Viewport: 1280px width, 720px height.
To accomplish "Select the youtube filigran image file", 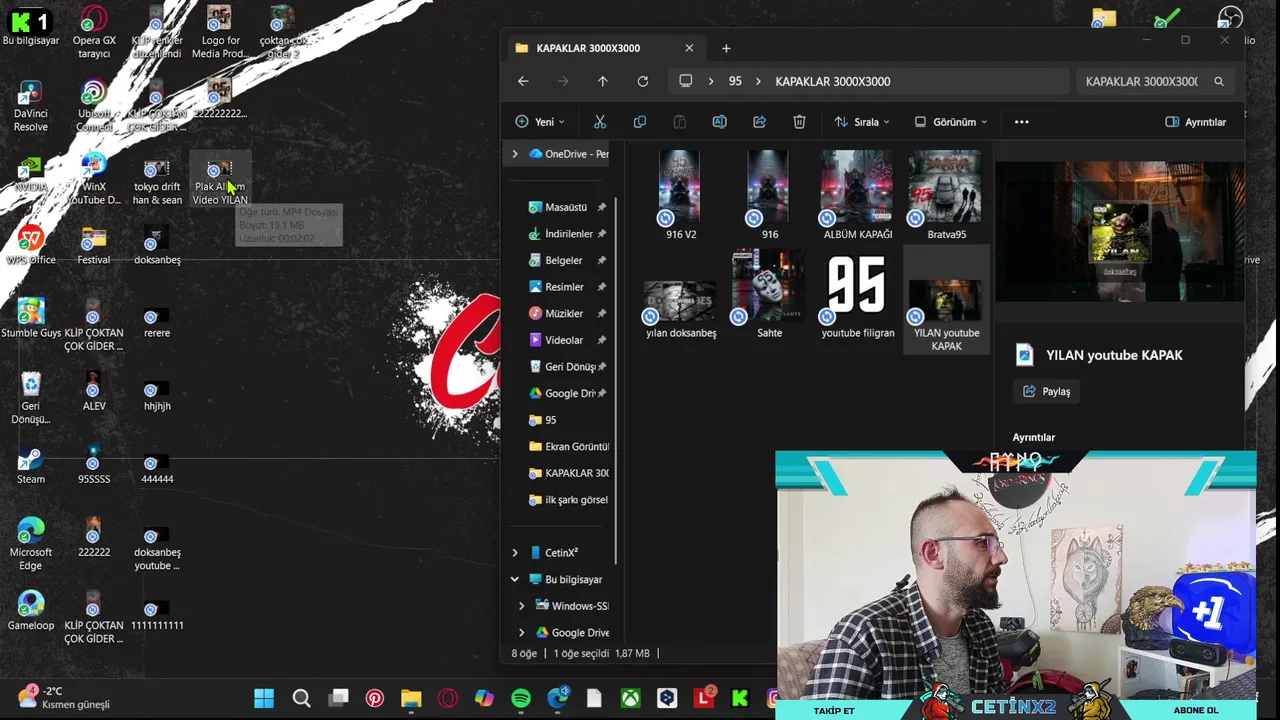I will point(857,295).
